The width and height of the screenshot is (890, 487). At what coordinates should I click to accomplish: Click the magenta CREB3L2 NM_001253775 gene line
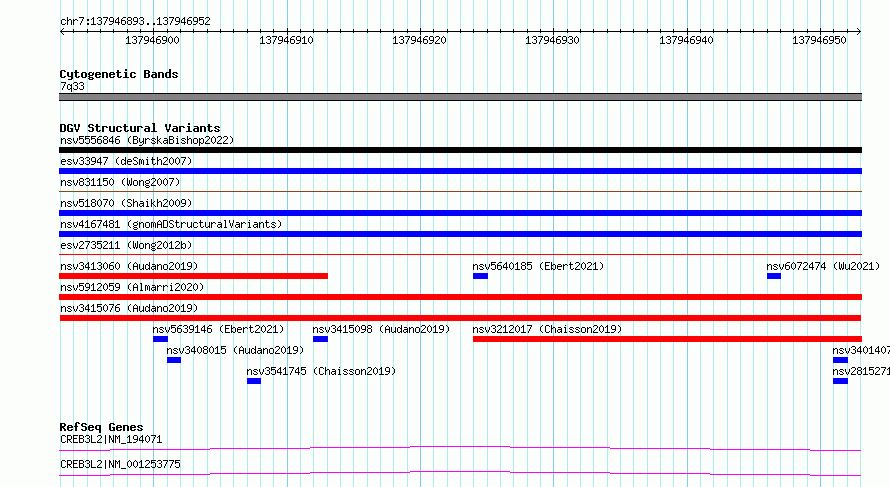pyautogui.click(x=460, y=473)
